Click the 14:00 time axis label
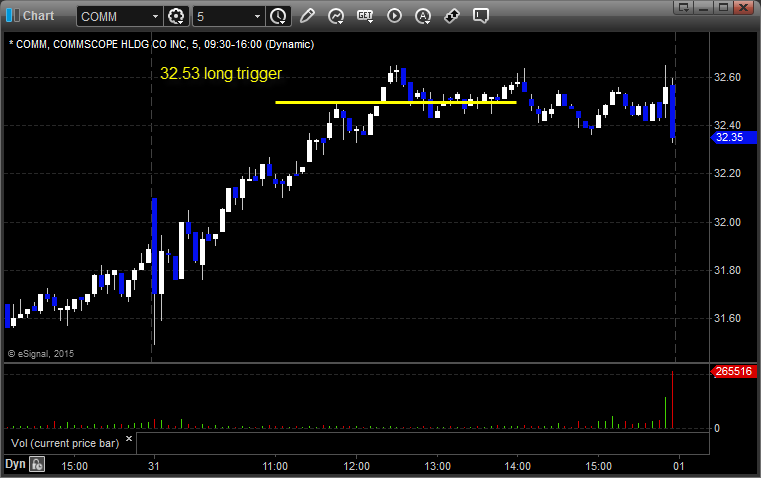Viewport: 761px width, 478px height. tap(517, 466)
